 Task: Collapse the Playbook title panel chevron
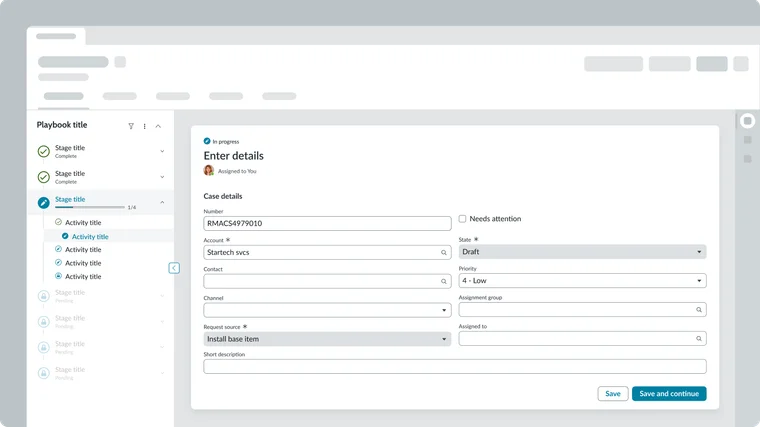(158, 126)
